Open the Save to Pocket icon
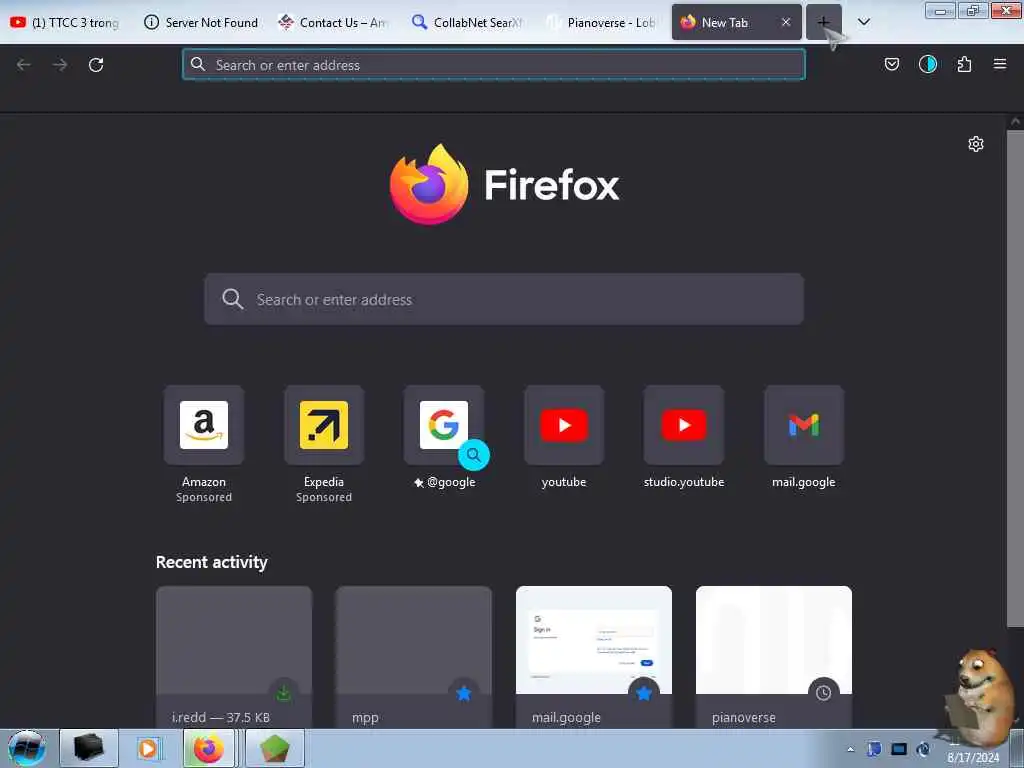 click(891, 64)
